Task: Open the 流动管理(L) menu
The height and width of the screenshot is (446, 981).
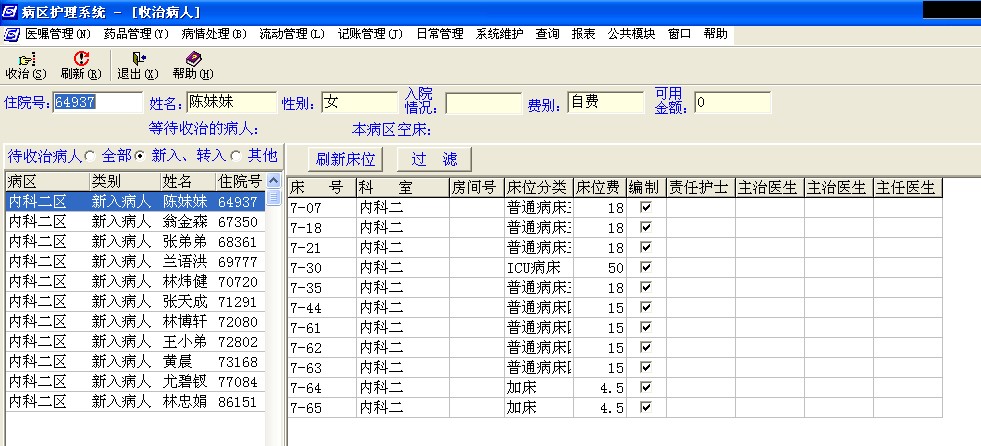Action: [292, 34]
